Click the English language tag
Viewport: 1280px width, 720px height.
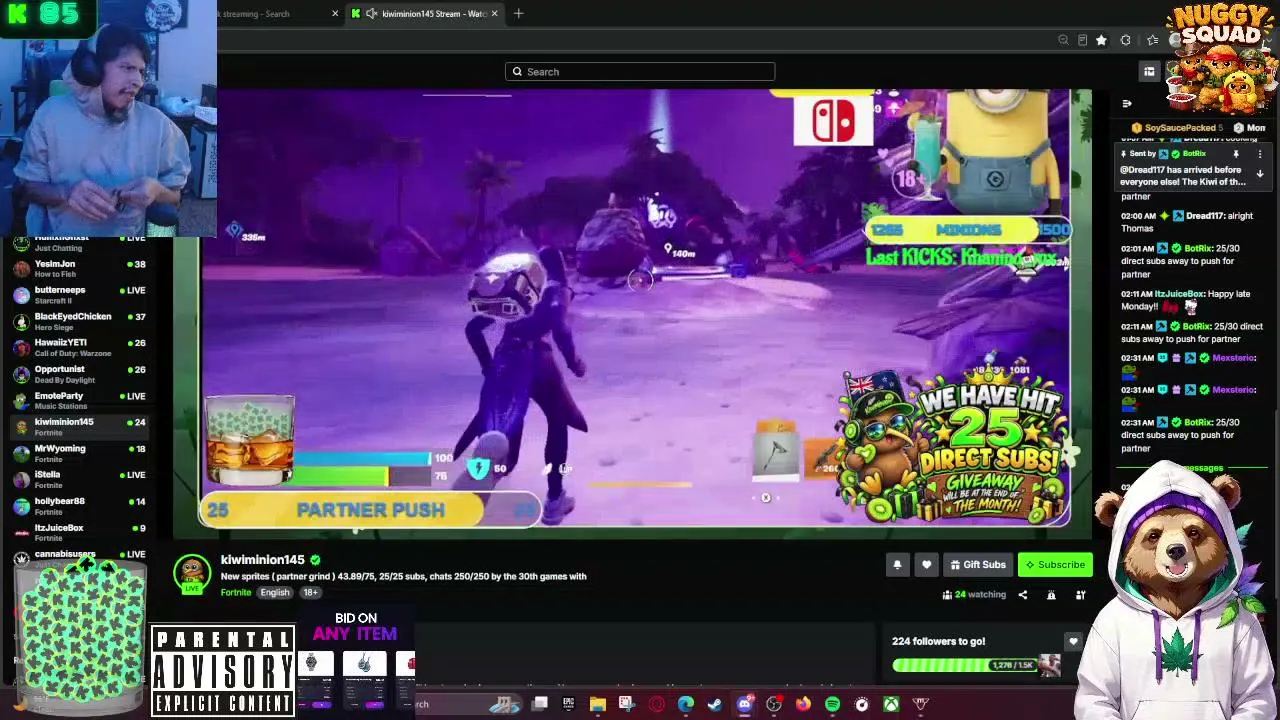tap(275, 593)
